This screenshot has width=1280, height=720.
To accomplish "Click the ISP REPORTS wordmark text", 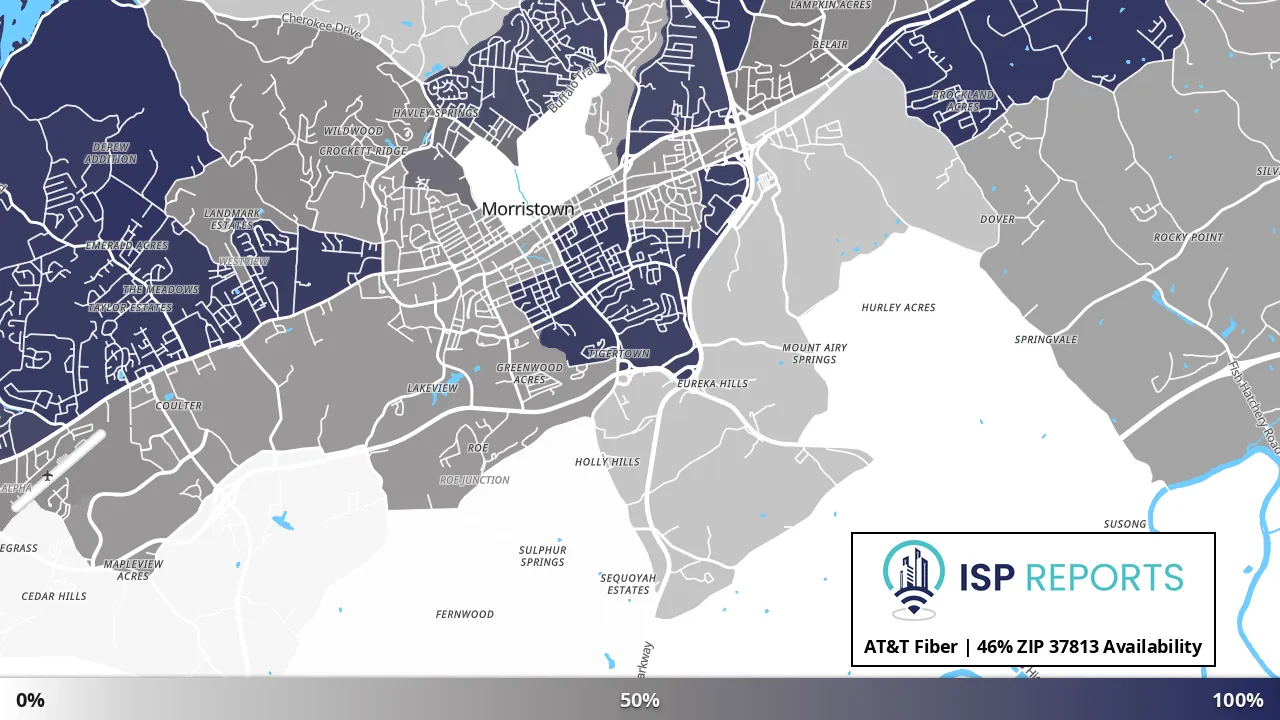I will click(1071, 577).
